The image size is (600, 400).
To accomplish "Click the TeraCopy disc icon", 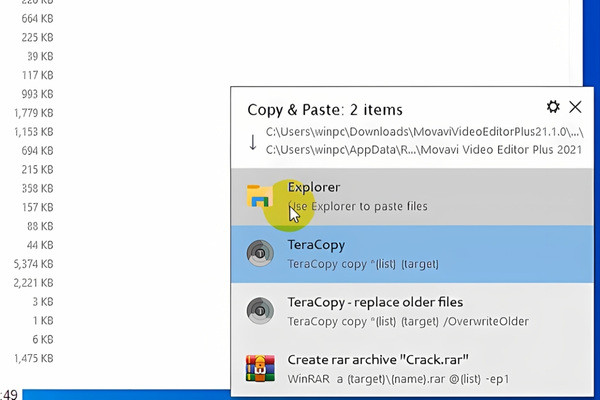I will click(x=260, y=253).
